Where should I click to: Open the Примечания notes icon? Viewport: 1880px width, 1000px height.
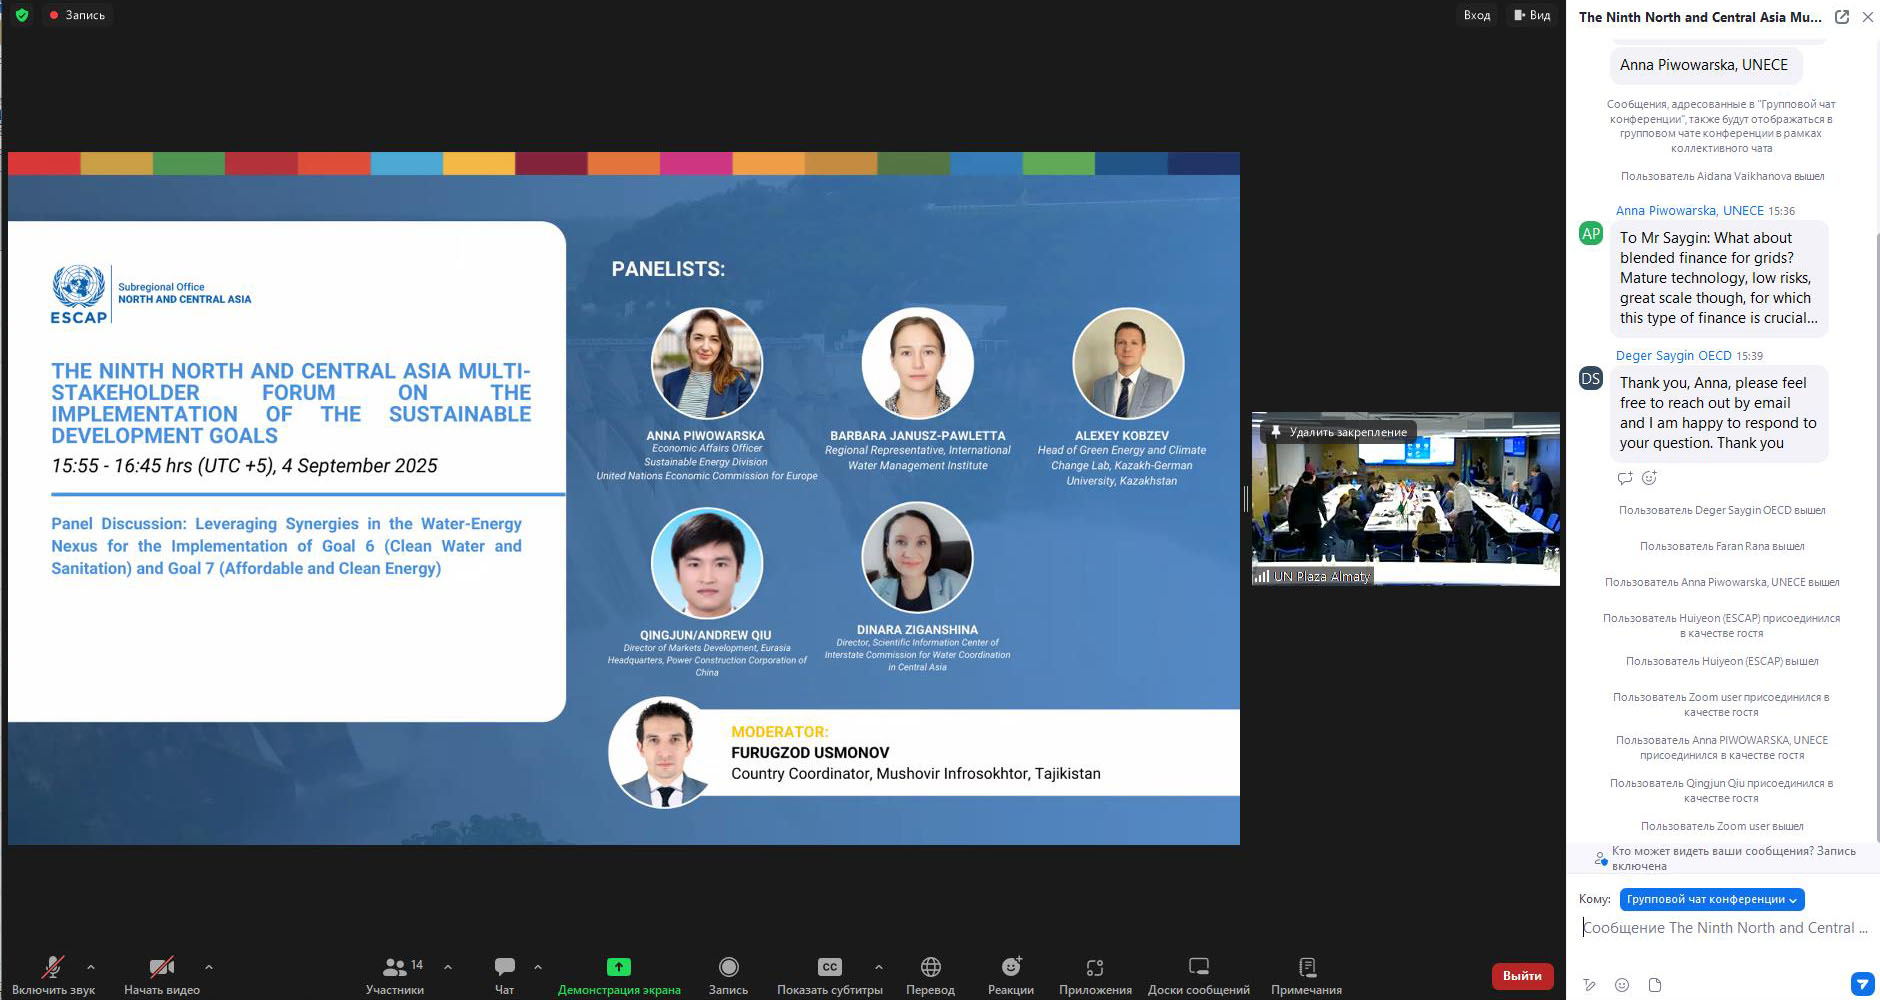point(1307,967)
